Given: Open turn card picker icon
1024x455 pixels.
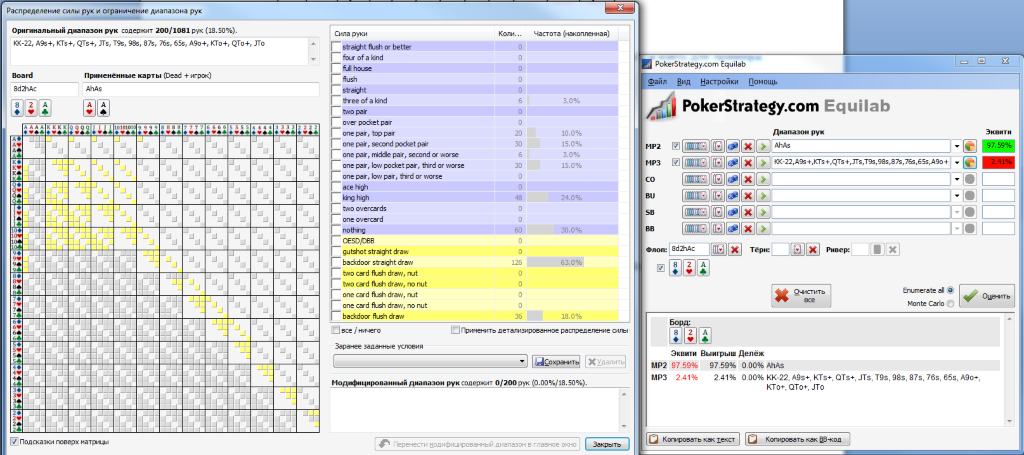Looking at the screenshot, I should click(798, 249).
